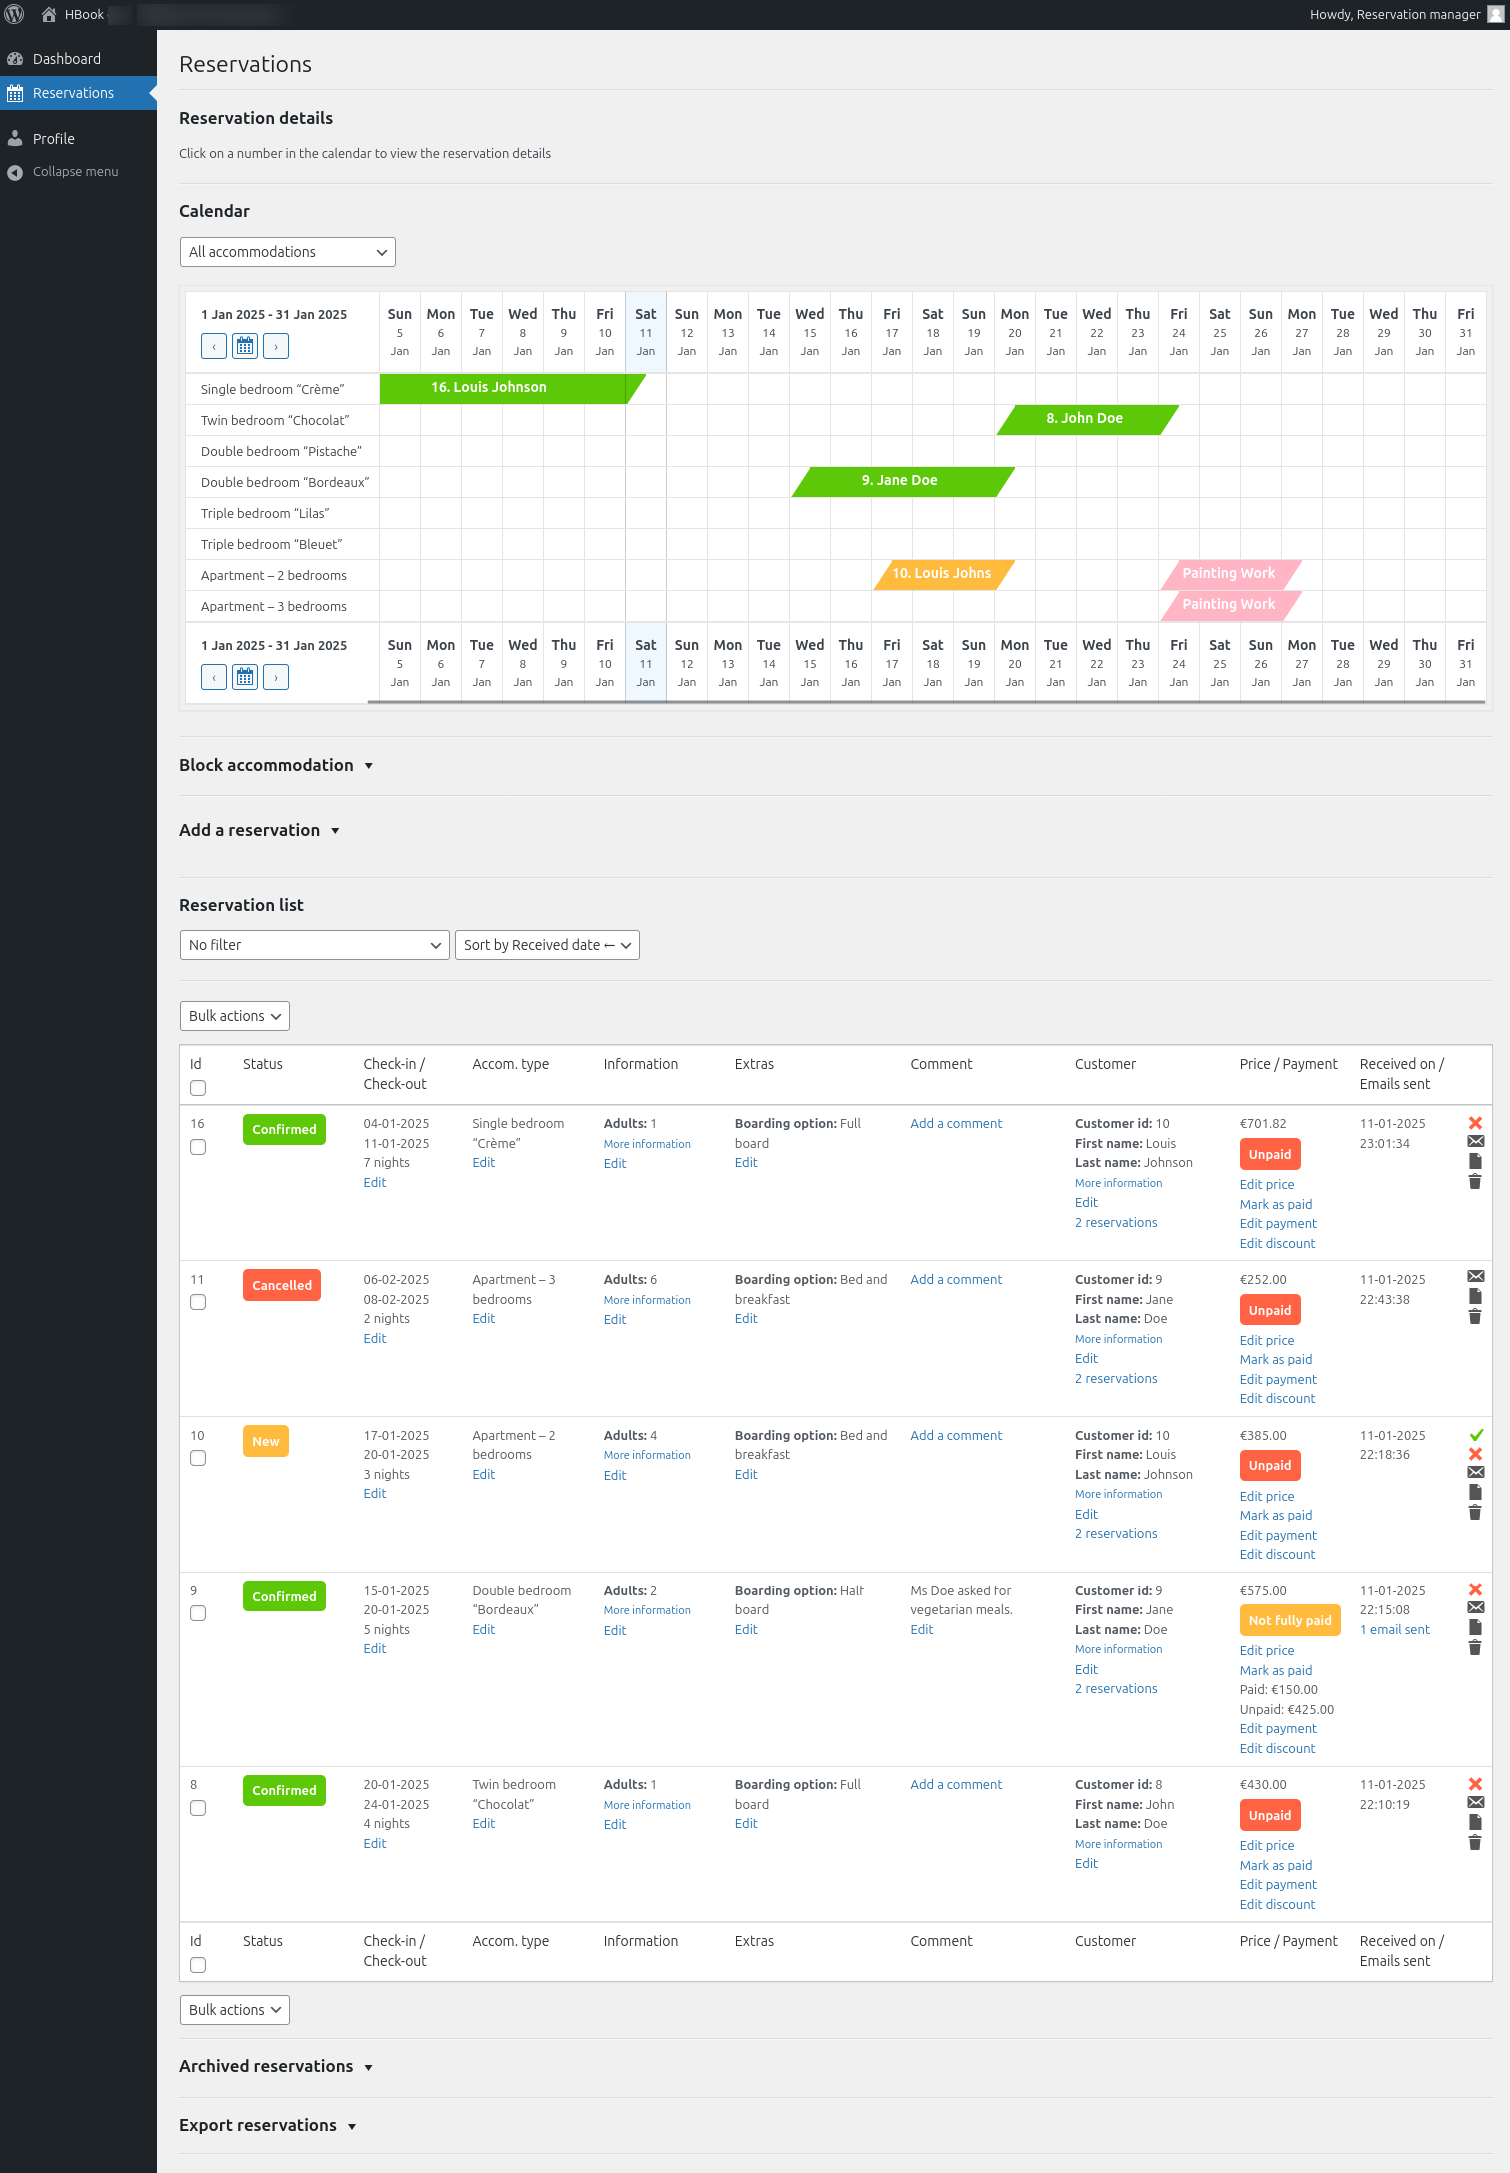Open the Sort by Received date dropdown
The image size is (1510, 2173).
[x=547, y=945]
